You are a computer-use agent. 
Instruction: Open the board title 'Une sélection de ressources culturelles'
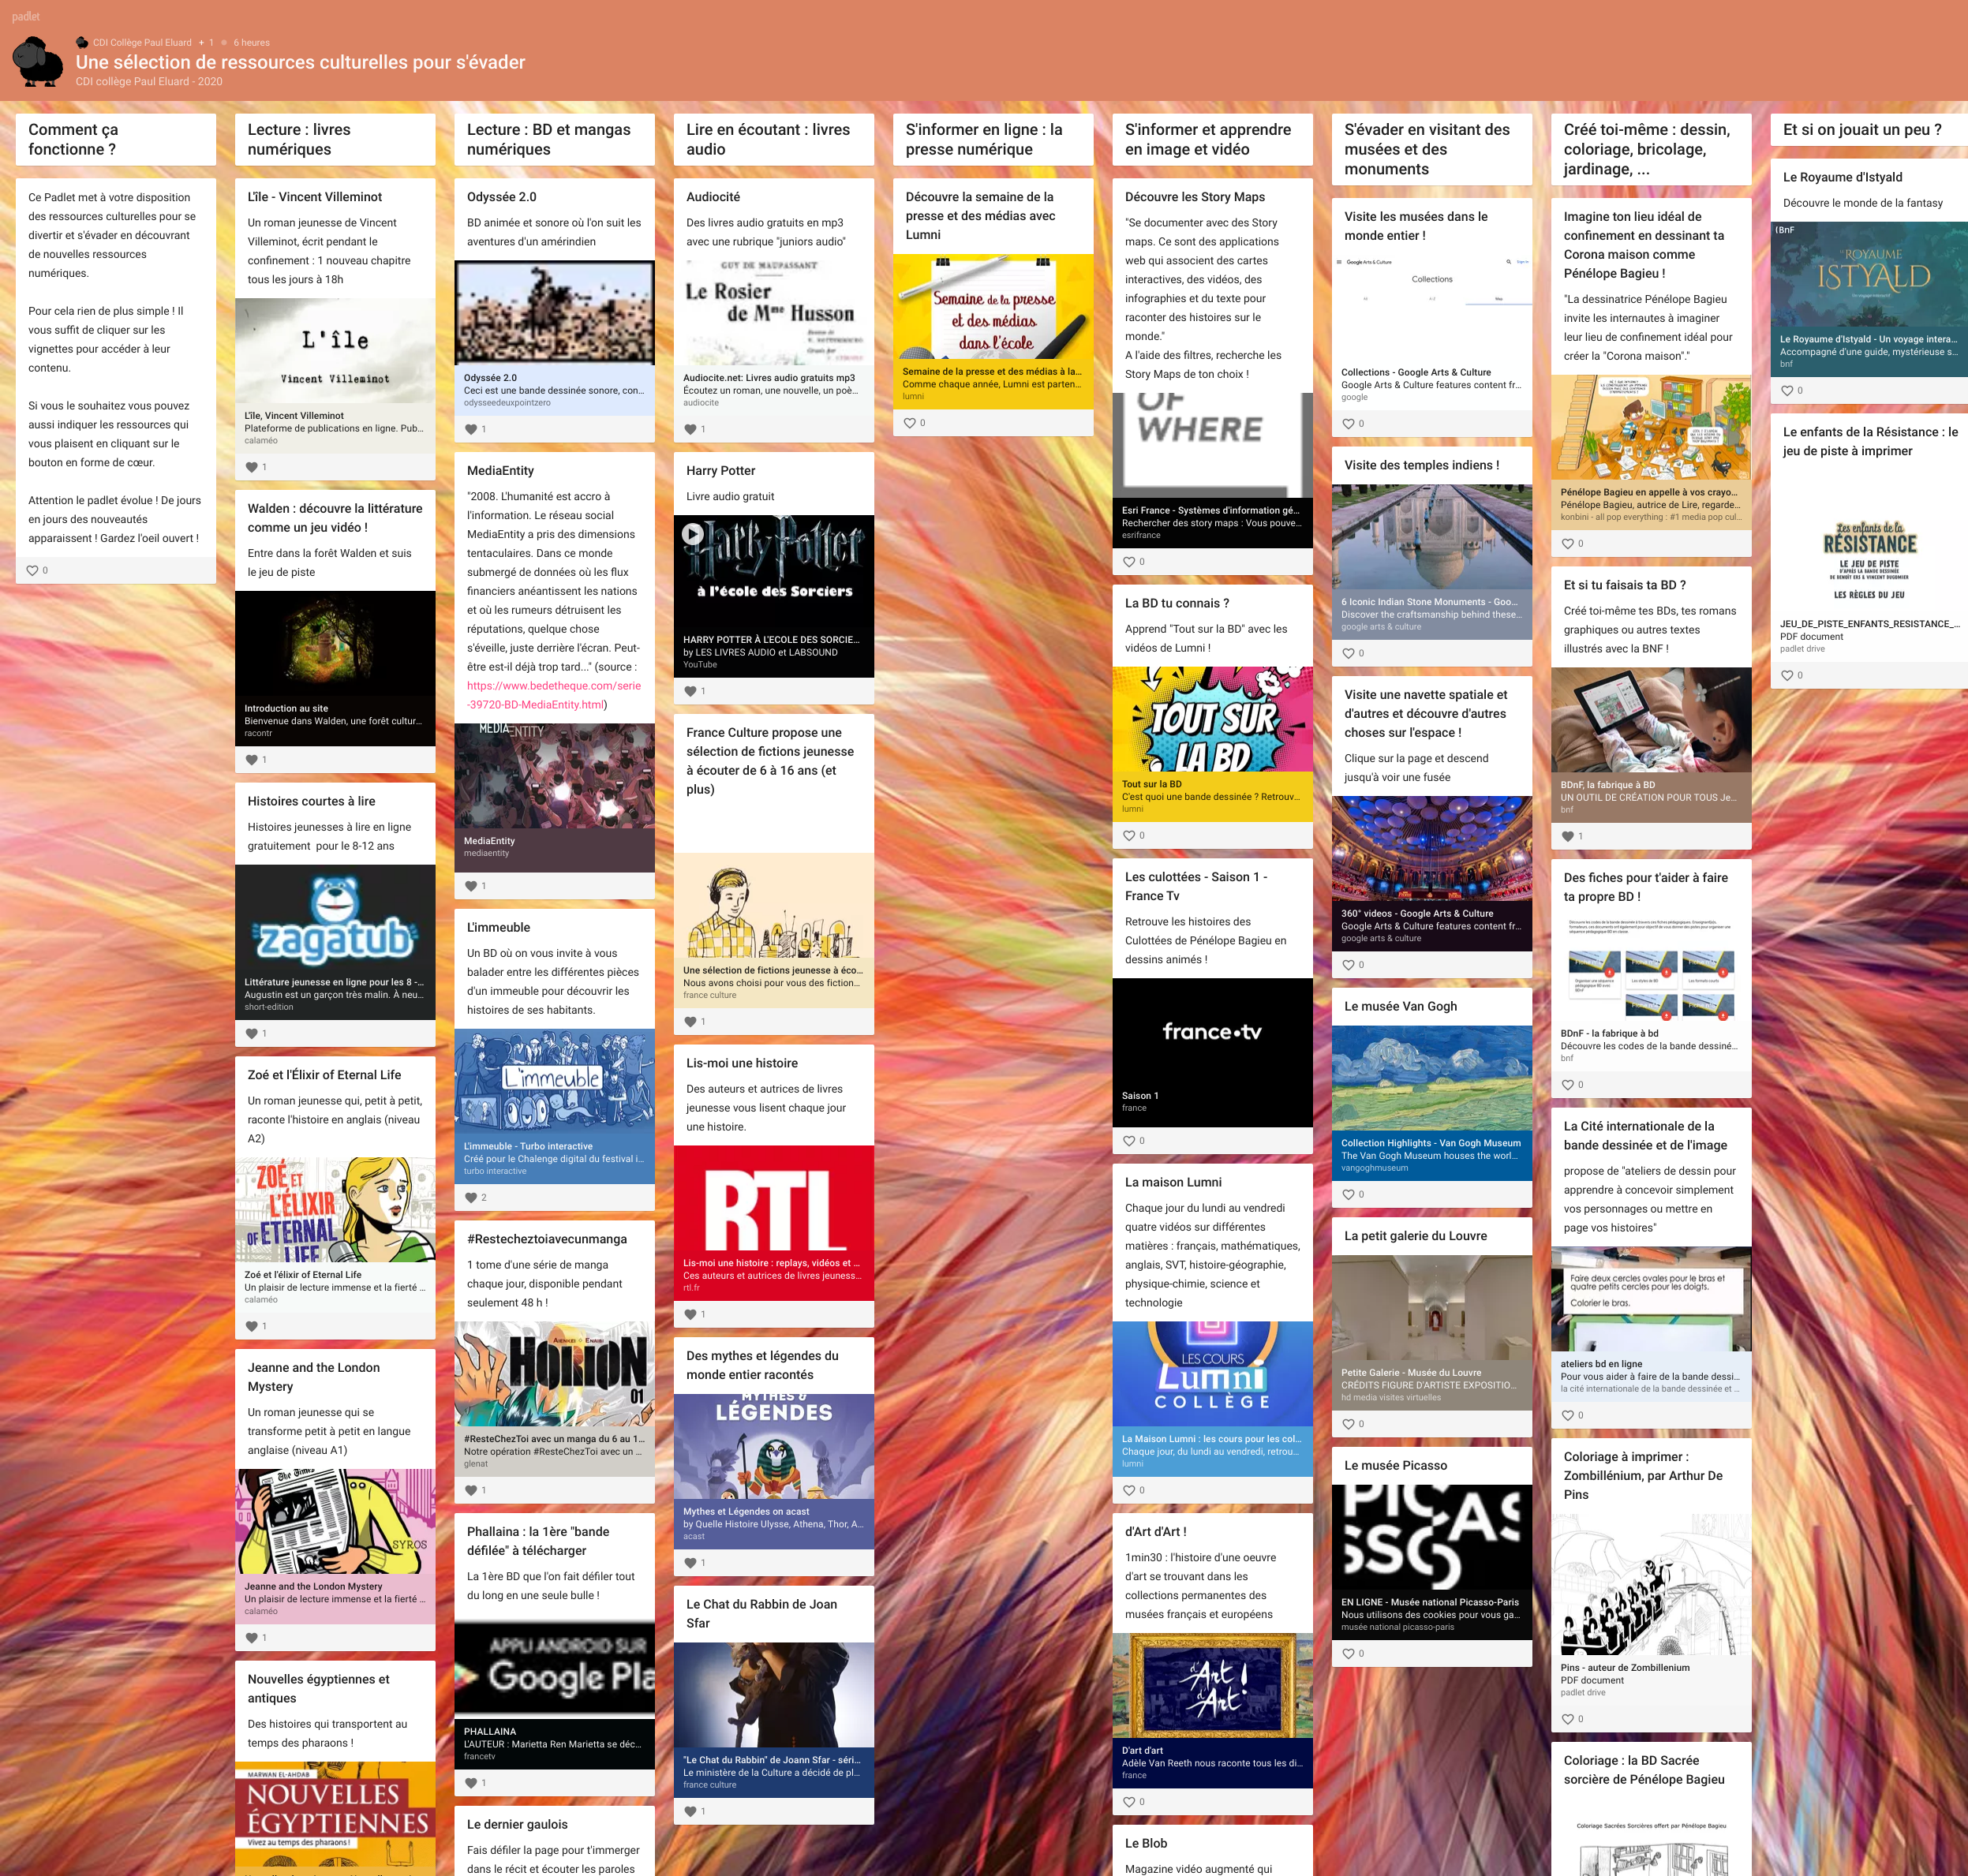(300, 62)
